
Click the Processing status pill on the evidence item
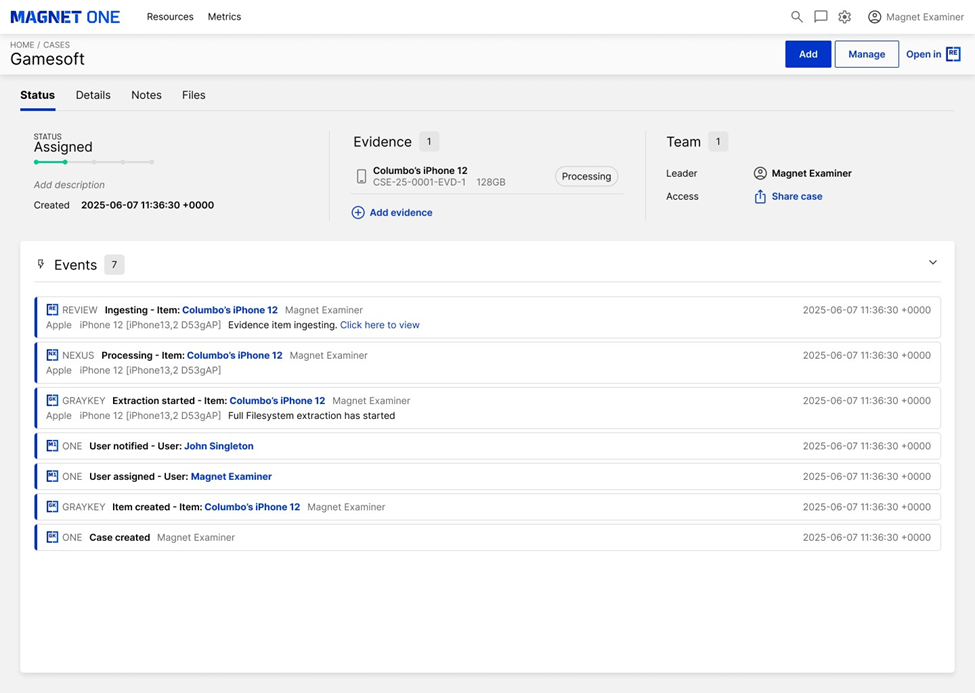point(586,176)
